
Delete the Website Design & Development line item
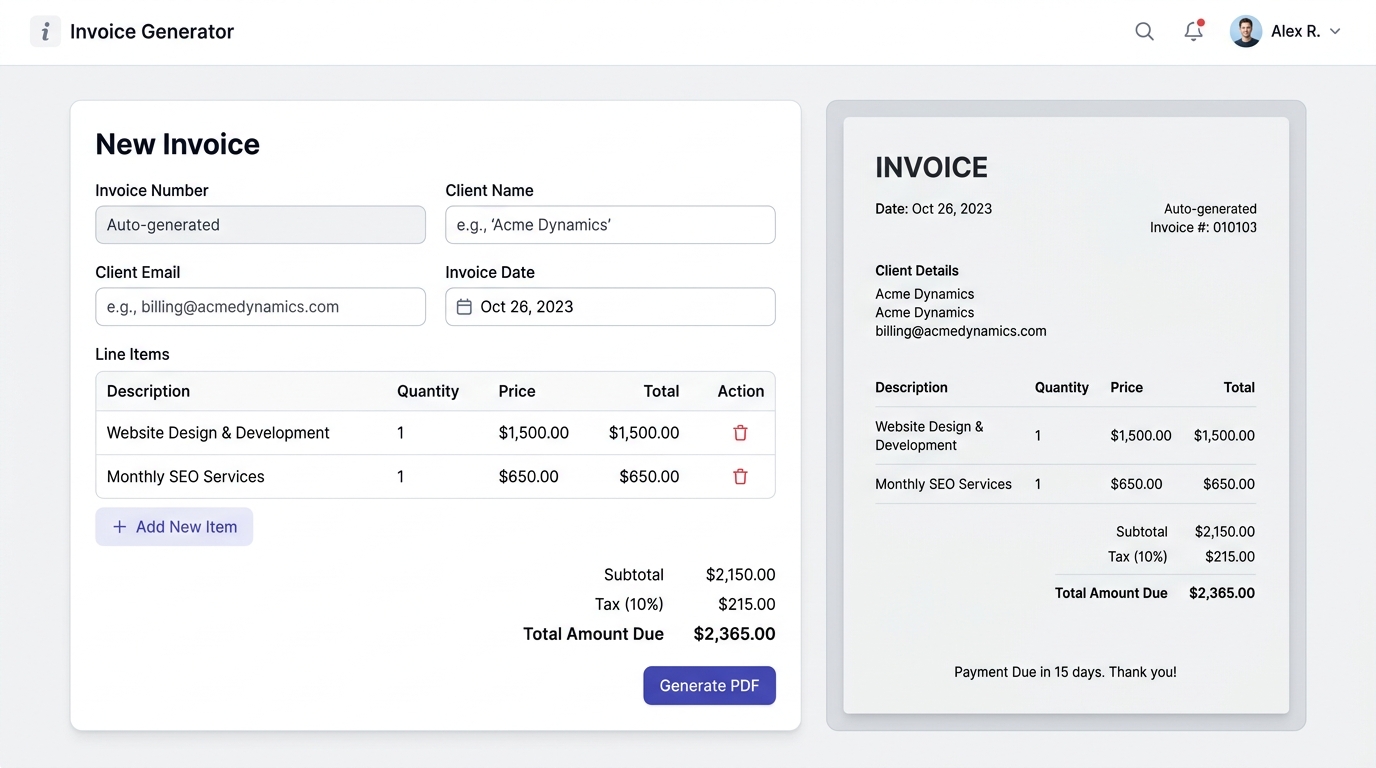pos(740,433)
